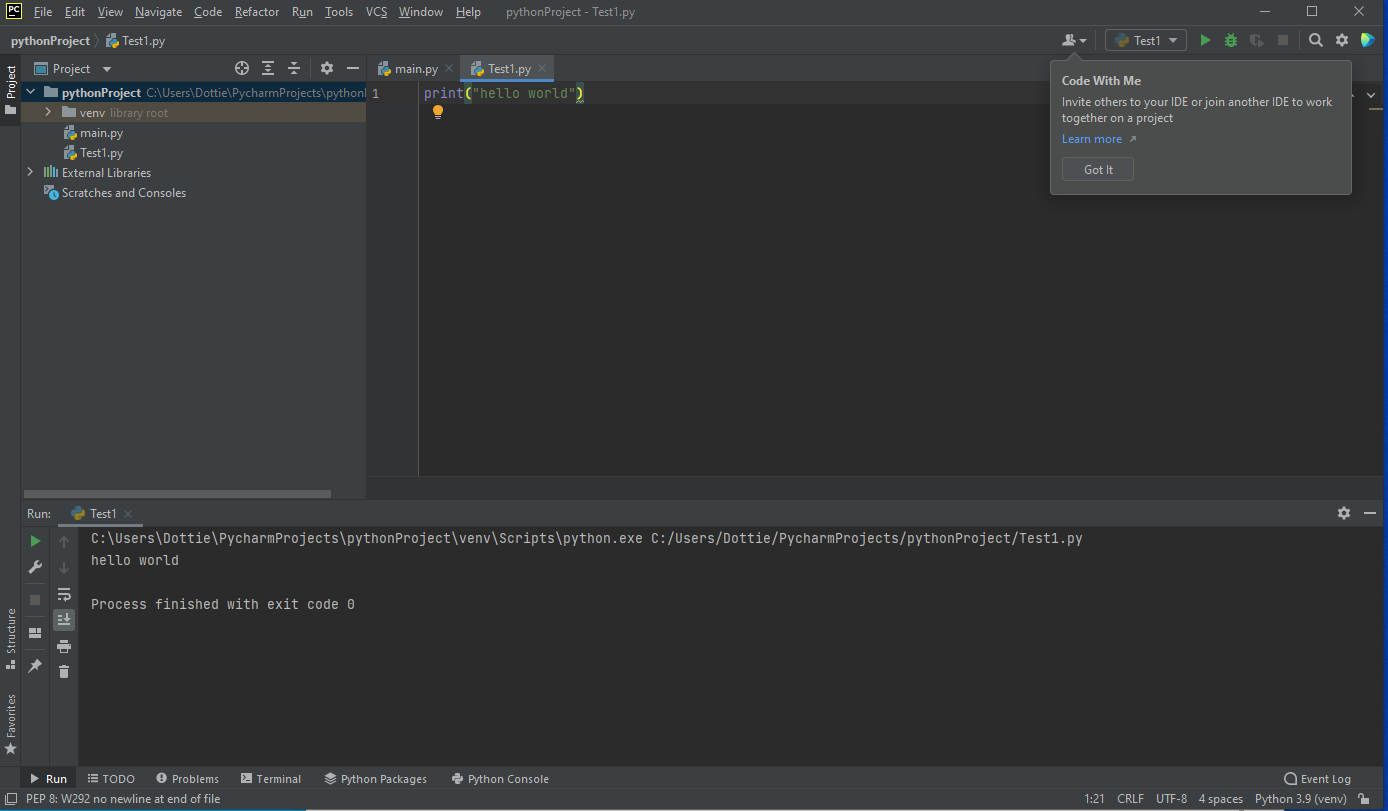Open Run panel settings gear
The width and height of the screenshot is (1388, 811).
(1344, 513)
